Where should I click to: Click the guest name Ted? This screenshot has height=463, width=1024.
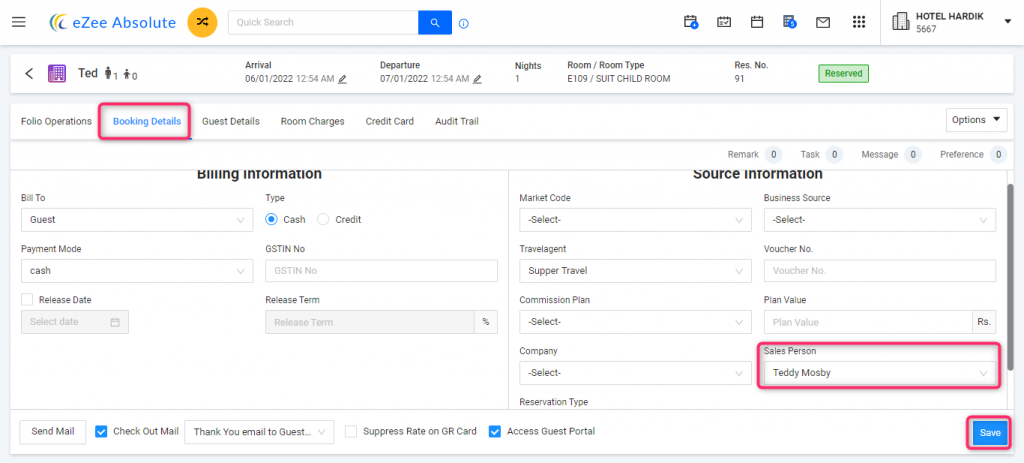(x=88, y=73)
